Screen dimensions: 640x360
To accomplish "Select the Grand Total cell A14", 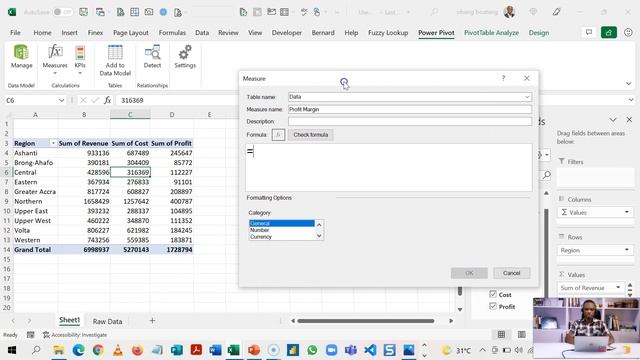I will click(35, 249).
